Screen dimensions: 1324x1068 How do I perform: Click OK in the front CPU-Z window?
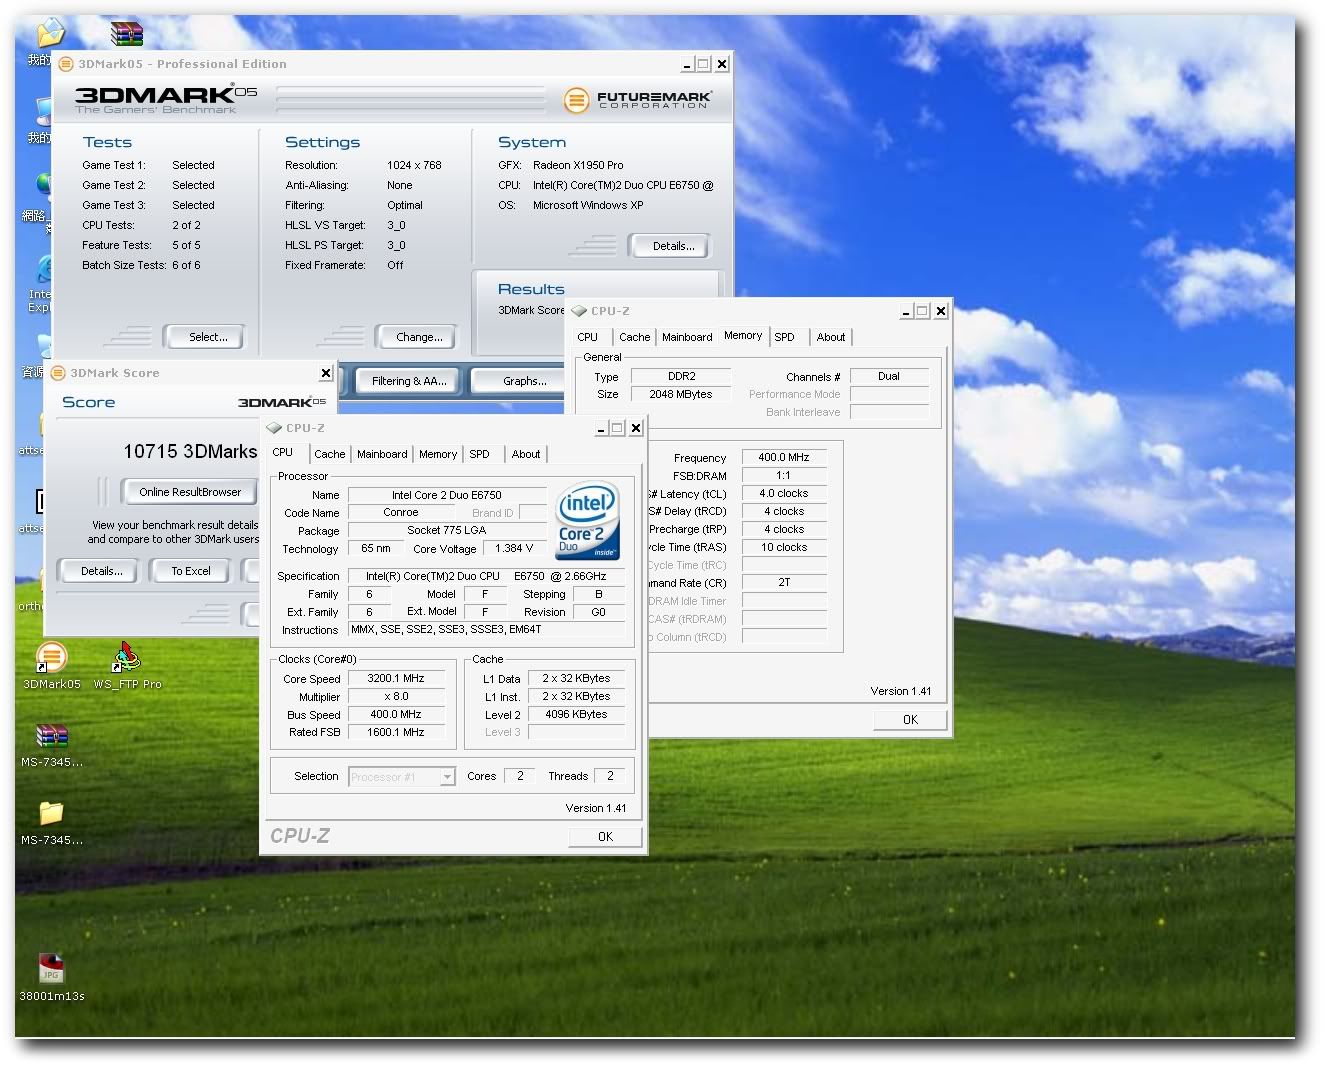[605, 837]
